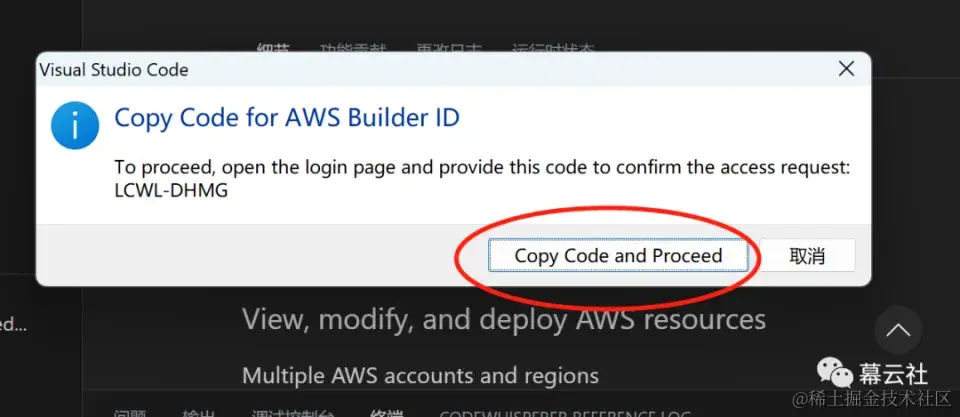Click the Multiple AWS accounts and regions text

click(420, 376)
